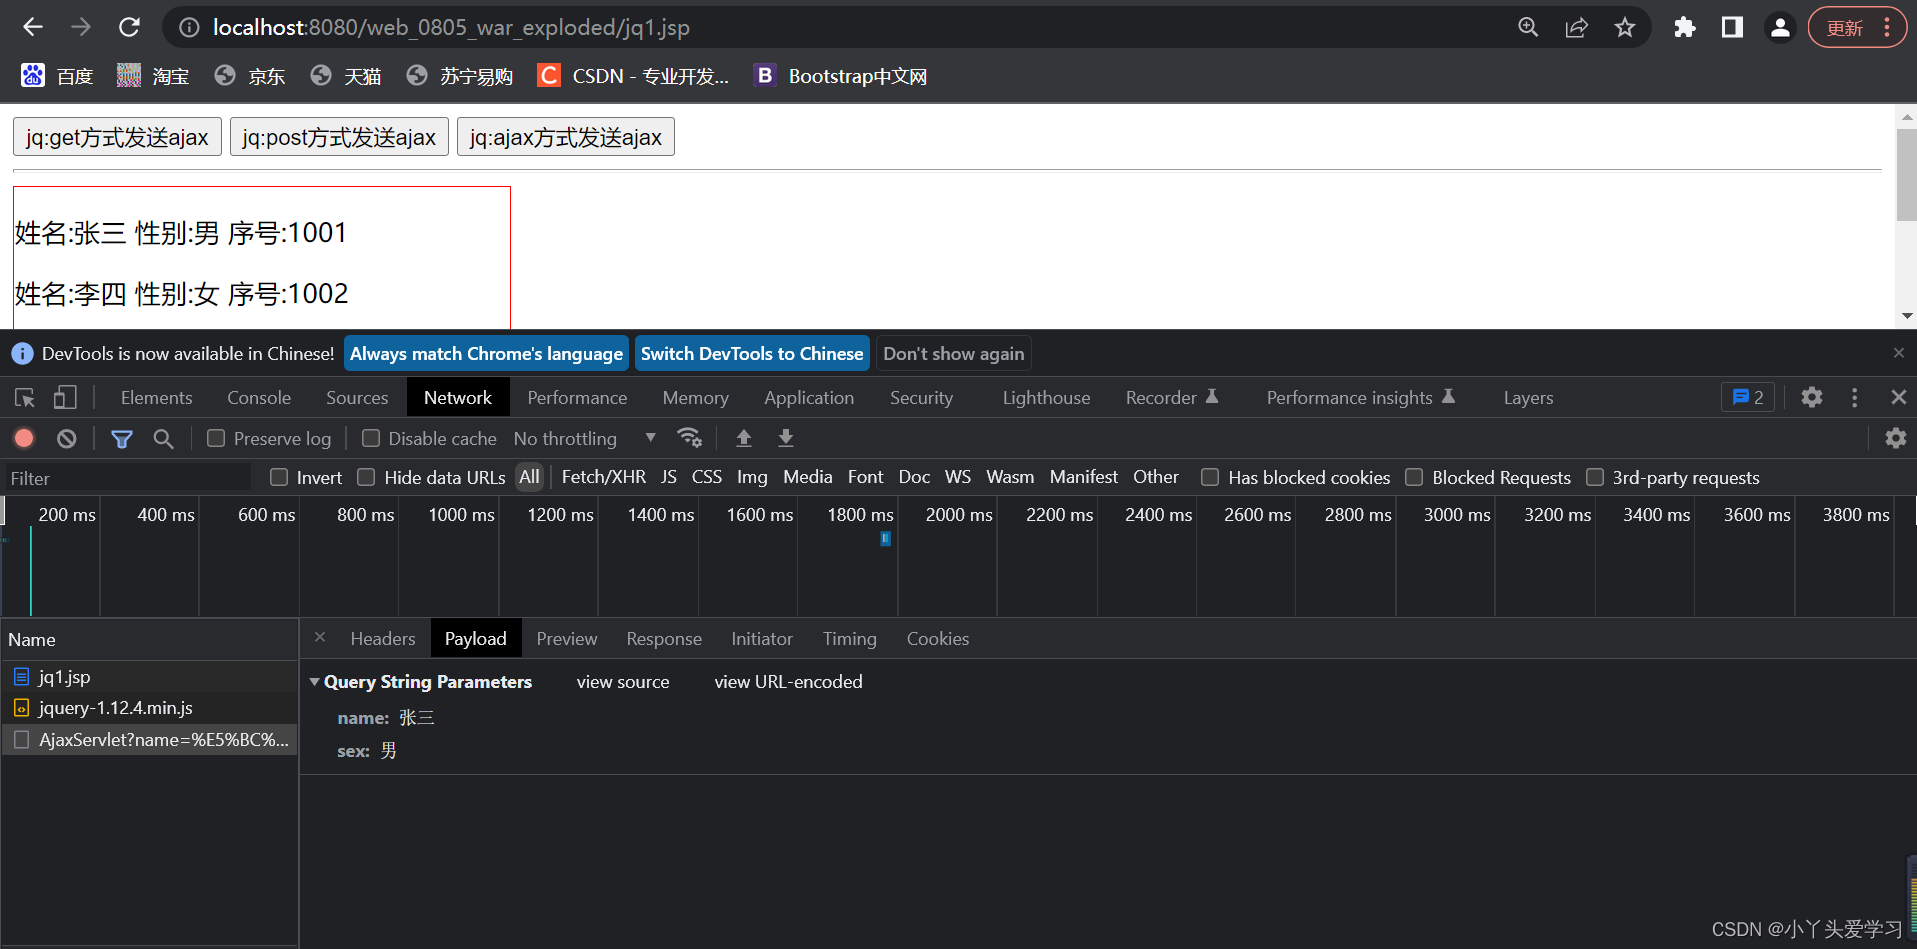
Task: Switch to the Lighthouse tab
Action: 1046,398
